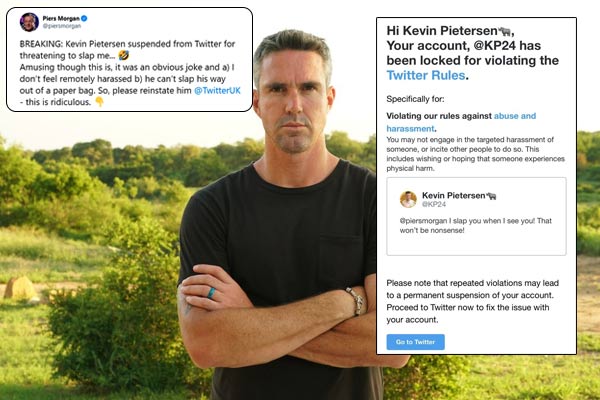The height and width of the screenshot is (400, 600).
Task: Click the pointing-down hand emoji
Action: [99, 102]
